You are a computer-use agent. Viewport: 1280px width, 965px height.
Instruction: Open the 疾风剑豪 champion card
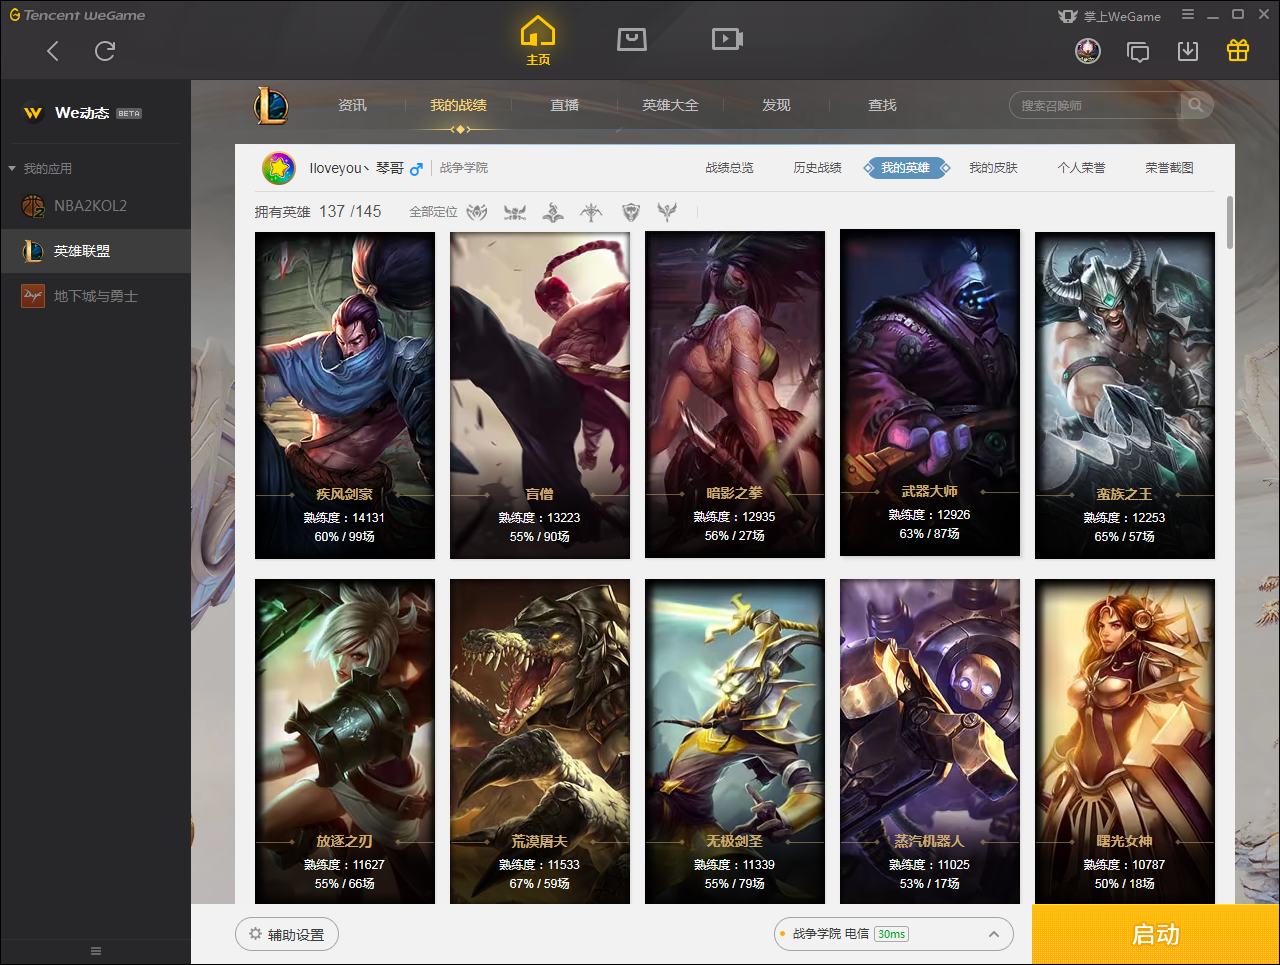click(x=345, y=395)
